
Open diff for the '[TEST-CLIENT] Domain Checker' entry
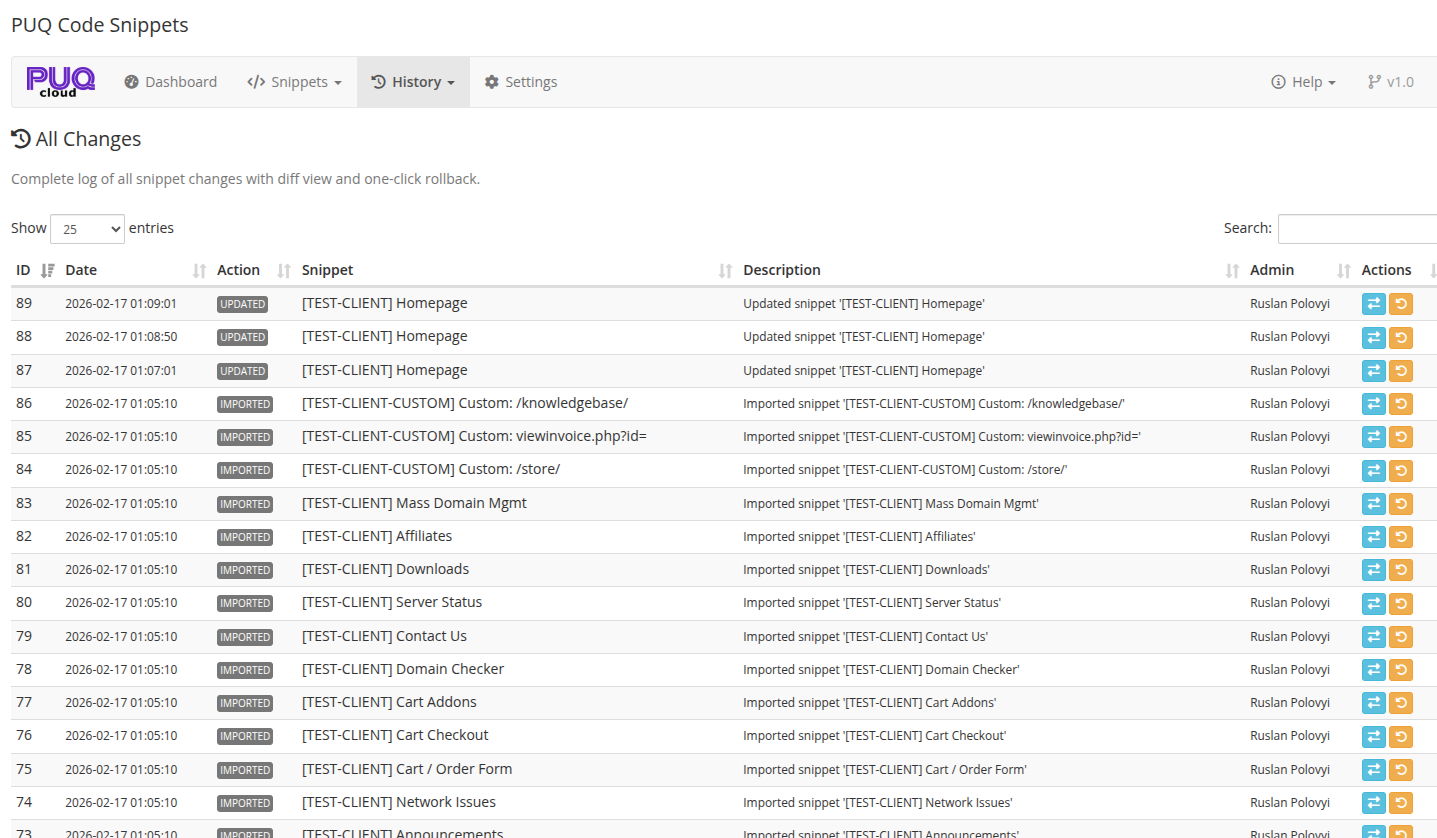coord(1372,669)
